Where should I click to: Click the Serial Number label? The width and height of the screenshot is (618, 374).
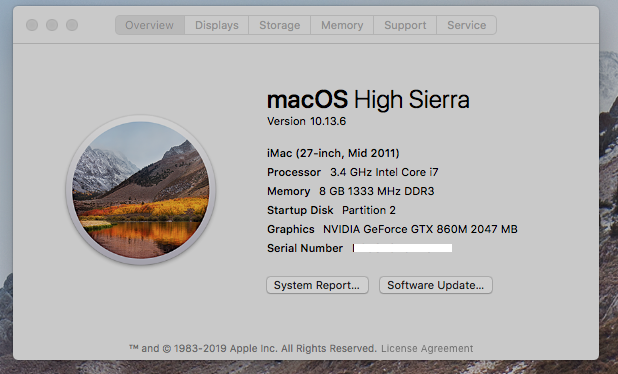[305, 248]
